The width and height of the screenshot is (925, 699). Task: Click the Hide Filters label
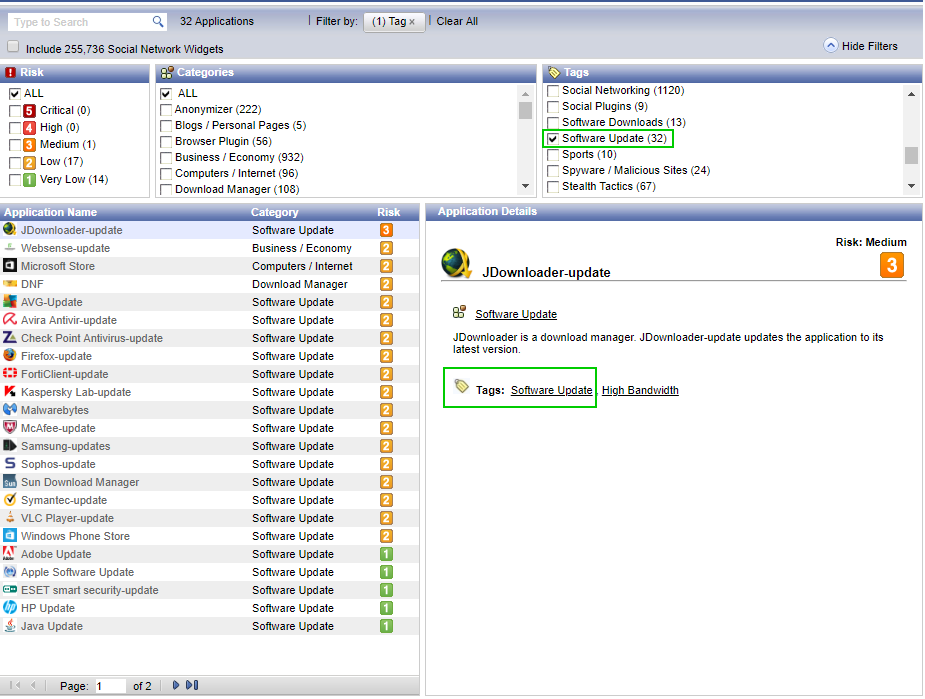point(870,46)
